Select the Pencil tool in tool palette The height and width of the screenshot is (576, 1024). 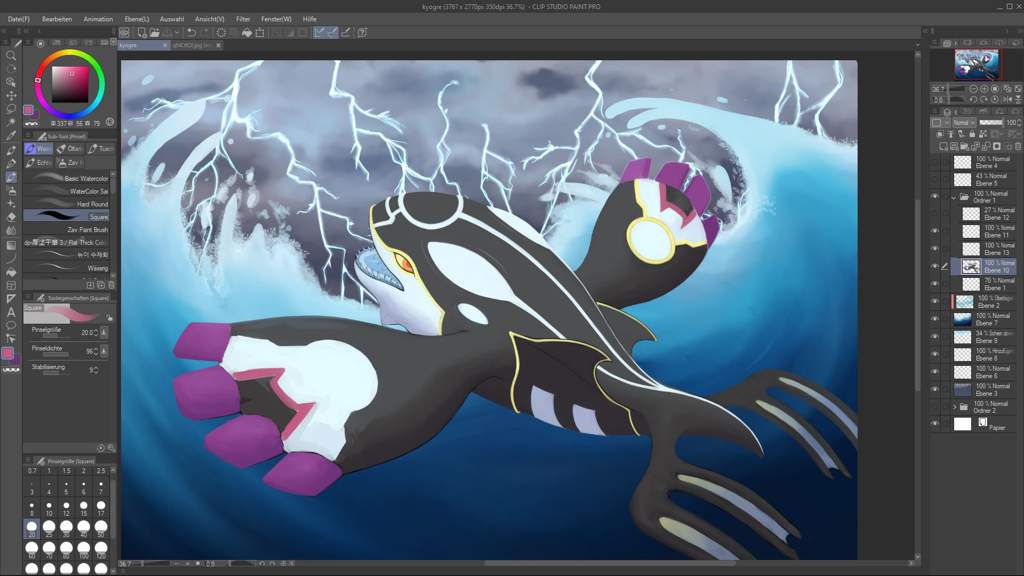10,163
